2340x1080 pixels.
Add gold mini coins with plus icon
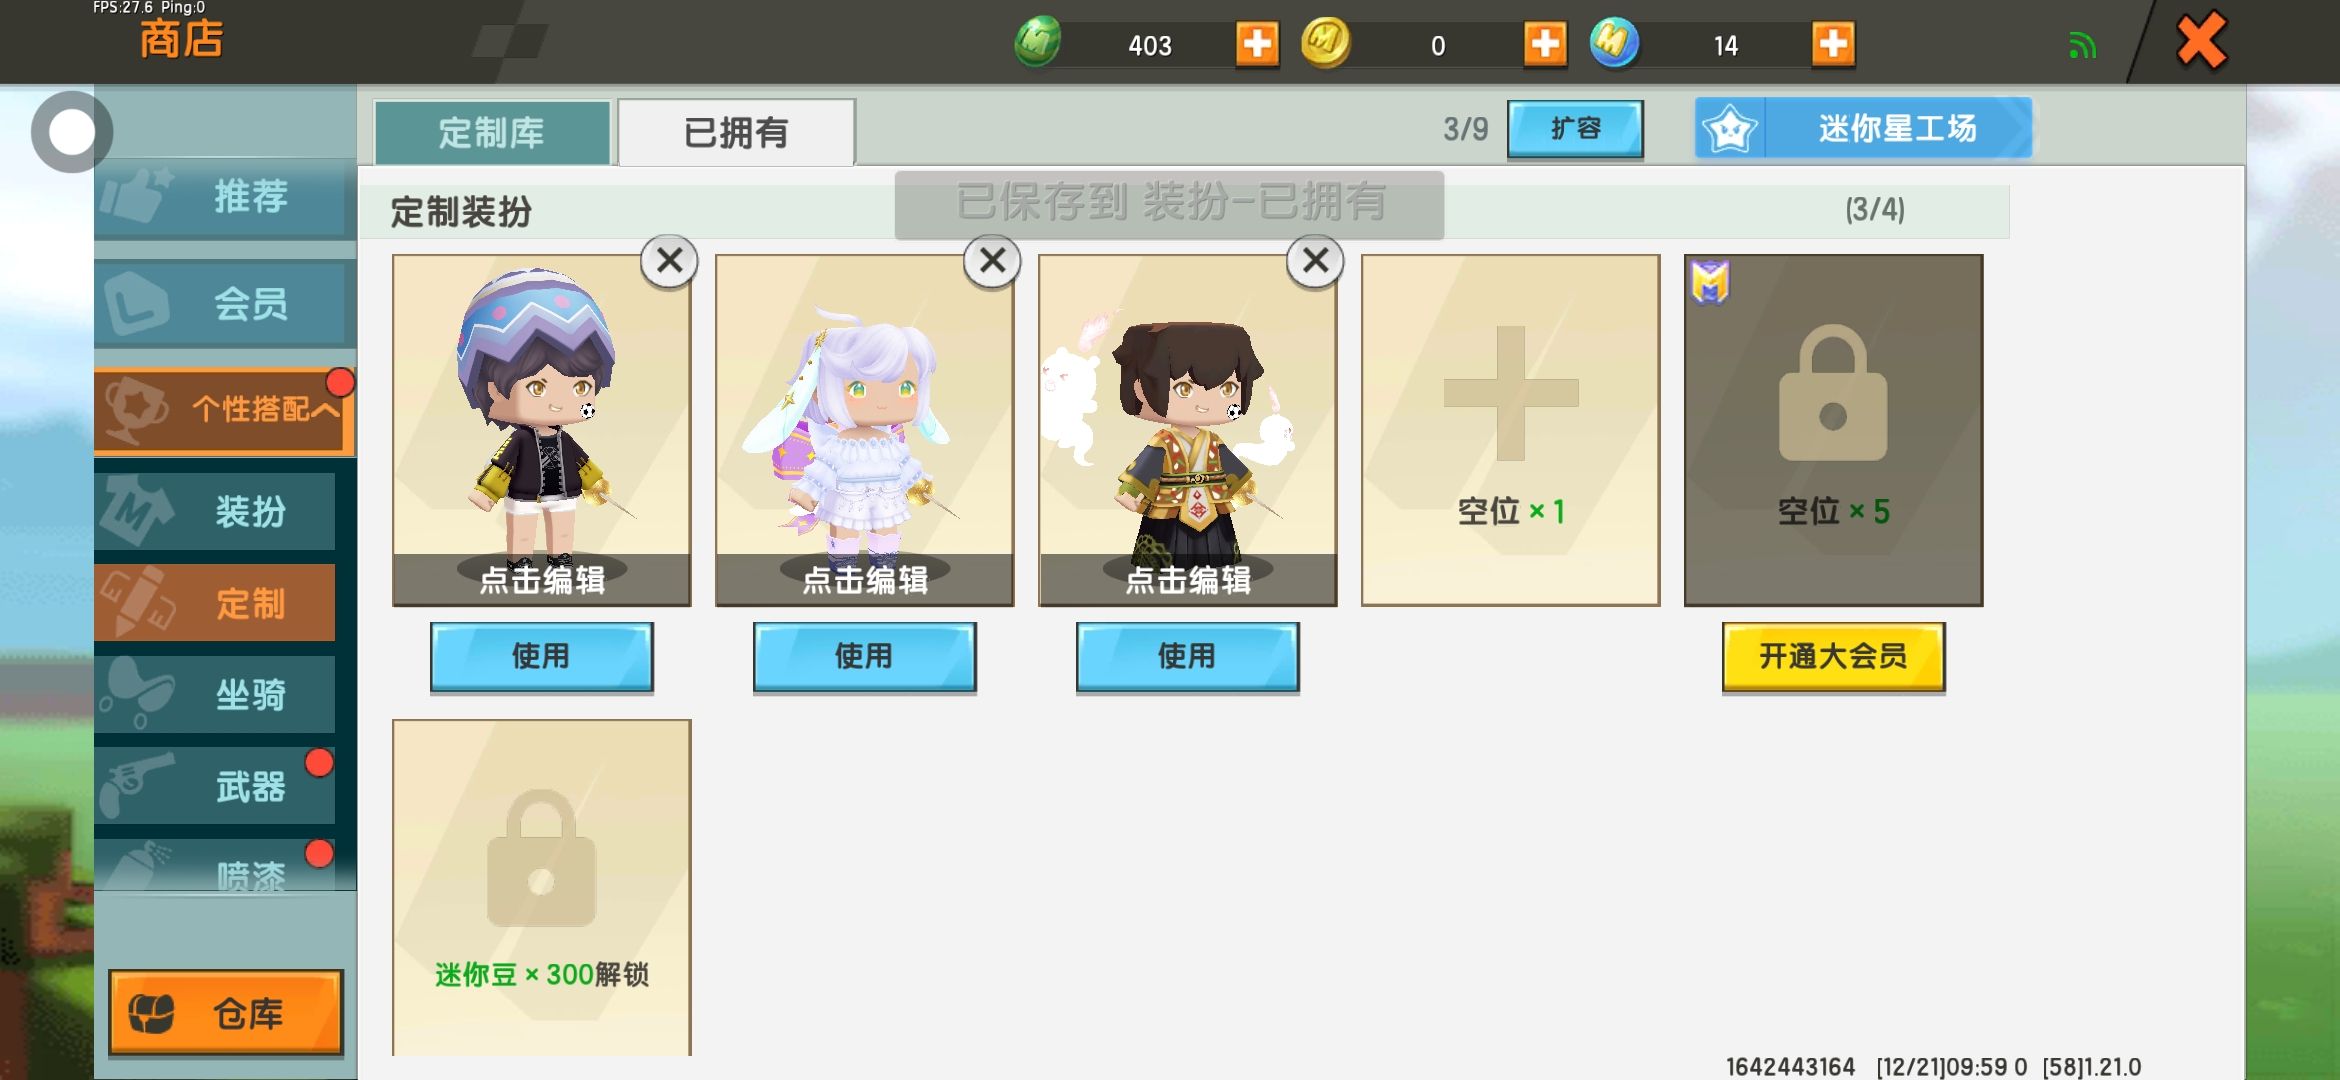point(1545,45)
